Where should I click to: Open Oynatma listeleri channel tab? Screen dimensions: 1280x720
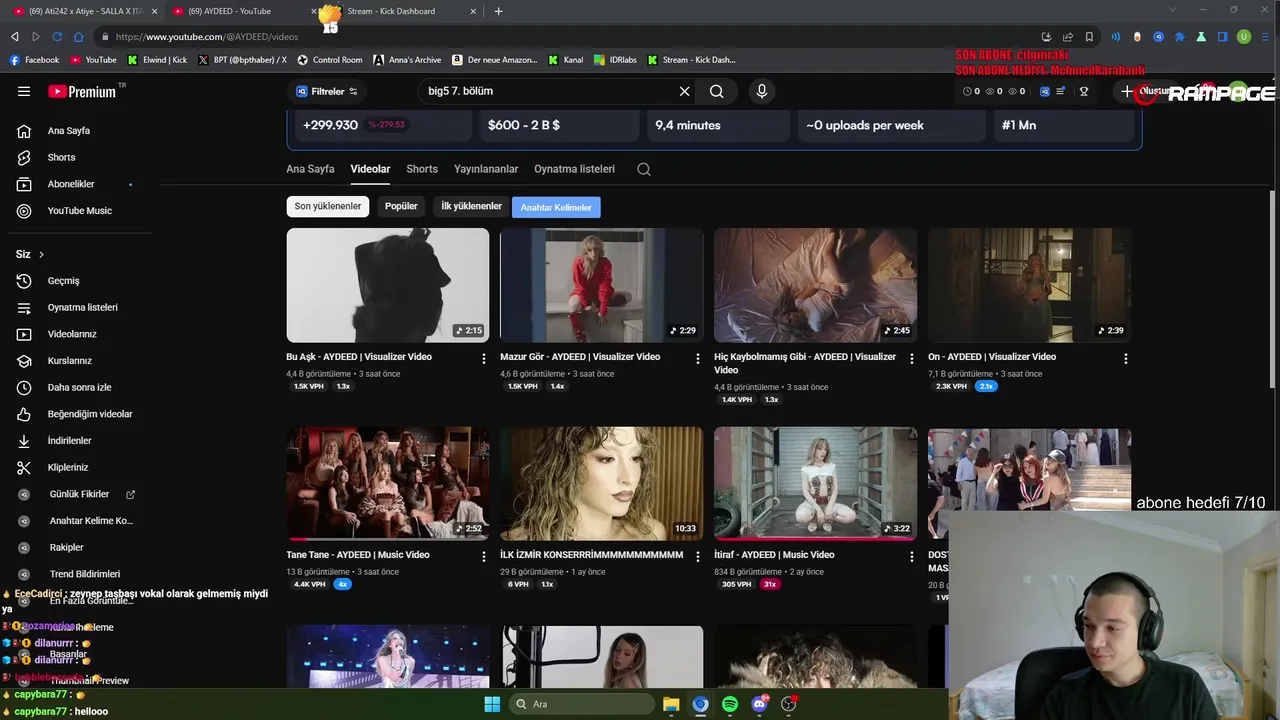(x=574, y=169)
